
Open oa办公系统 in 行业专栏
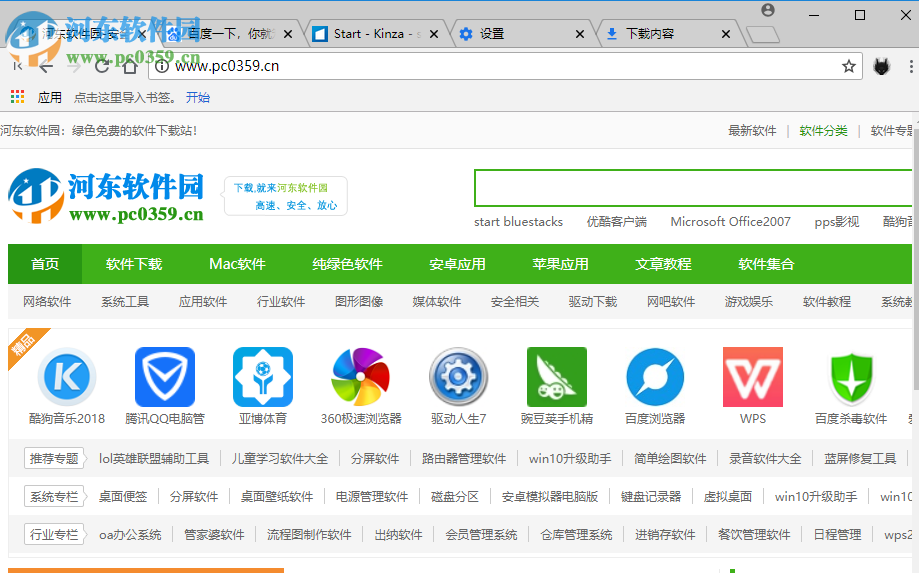(130, 535)
